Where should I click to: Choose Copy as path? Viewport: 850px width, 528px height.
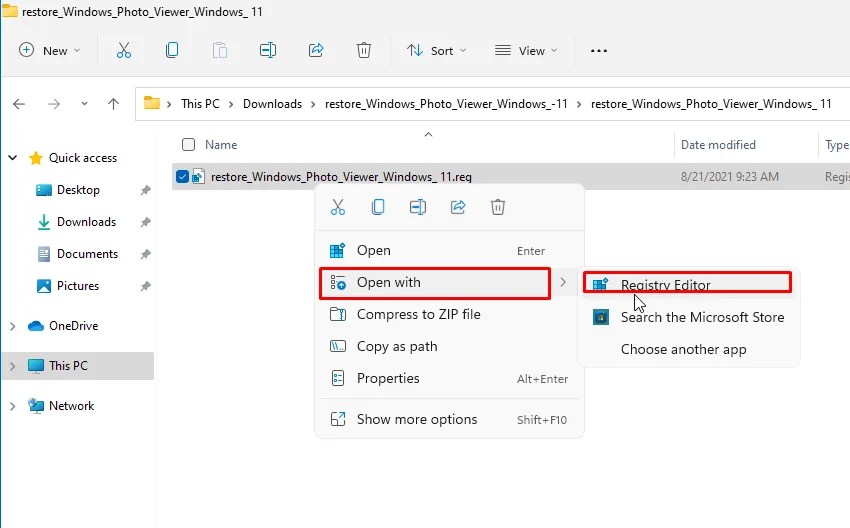tap(449, 346)
